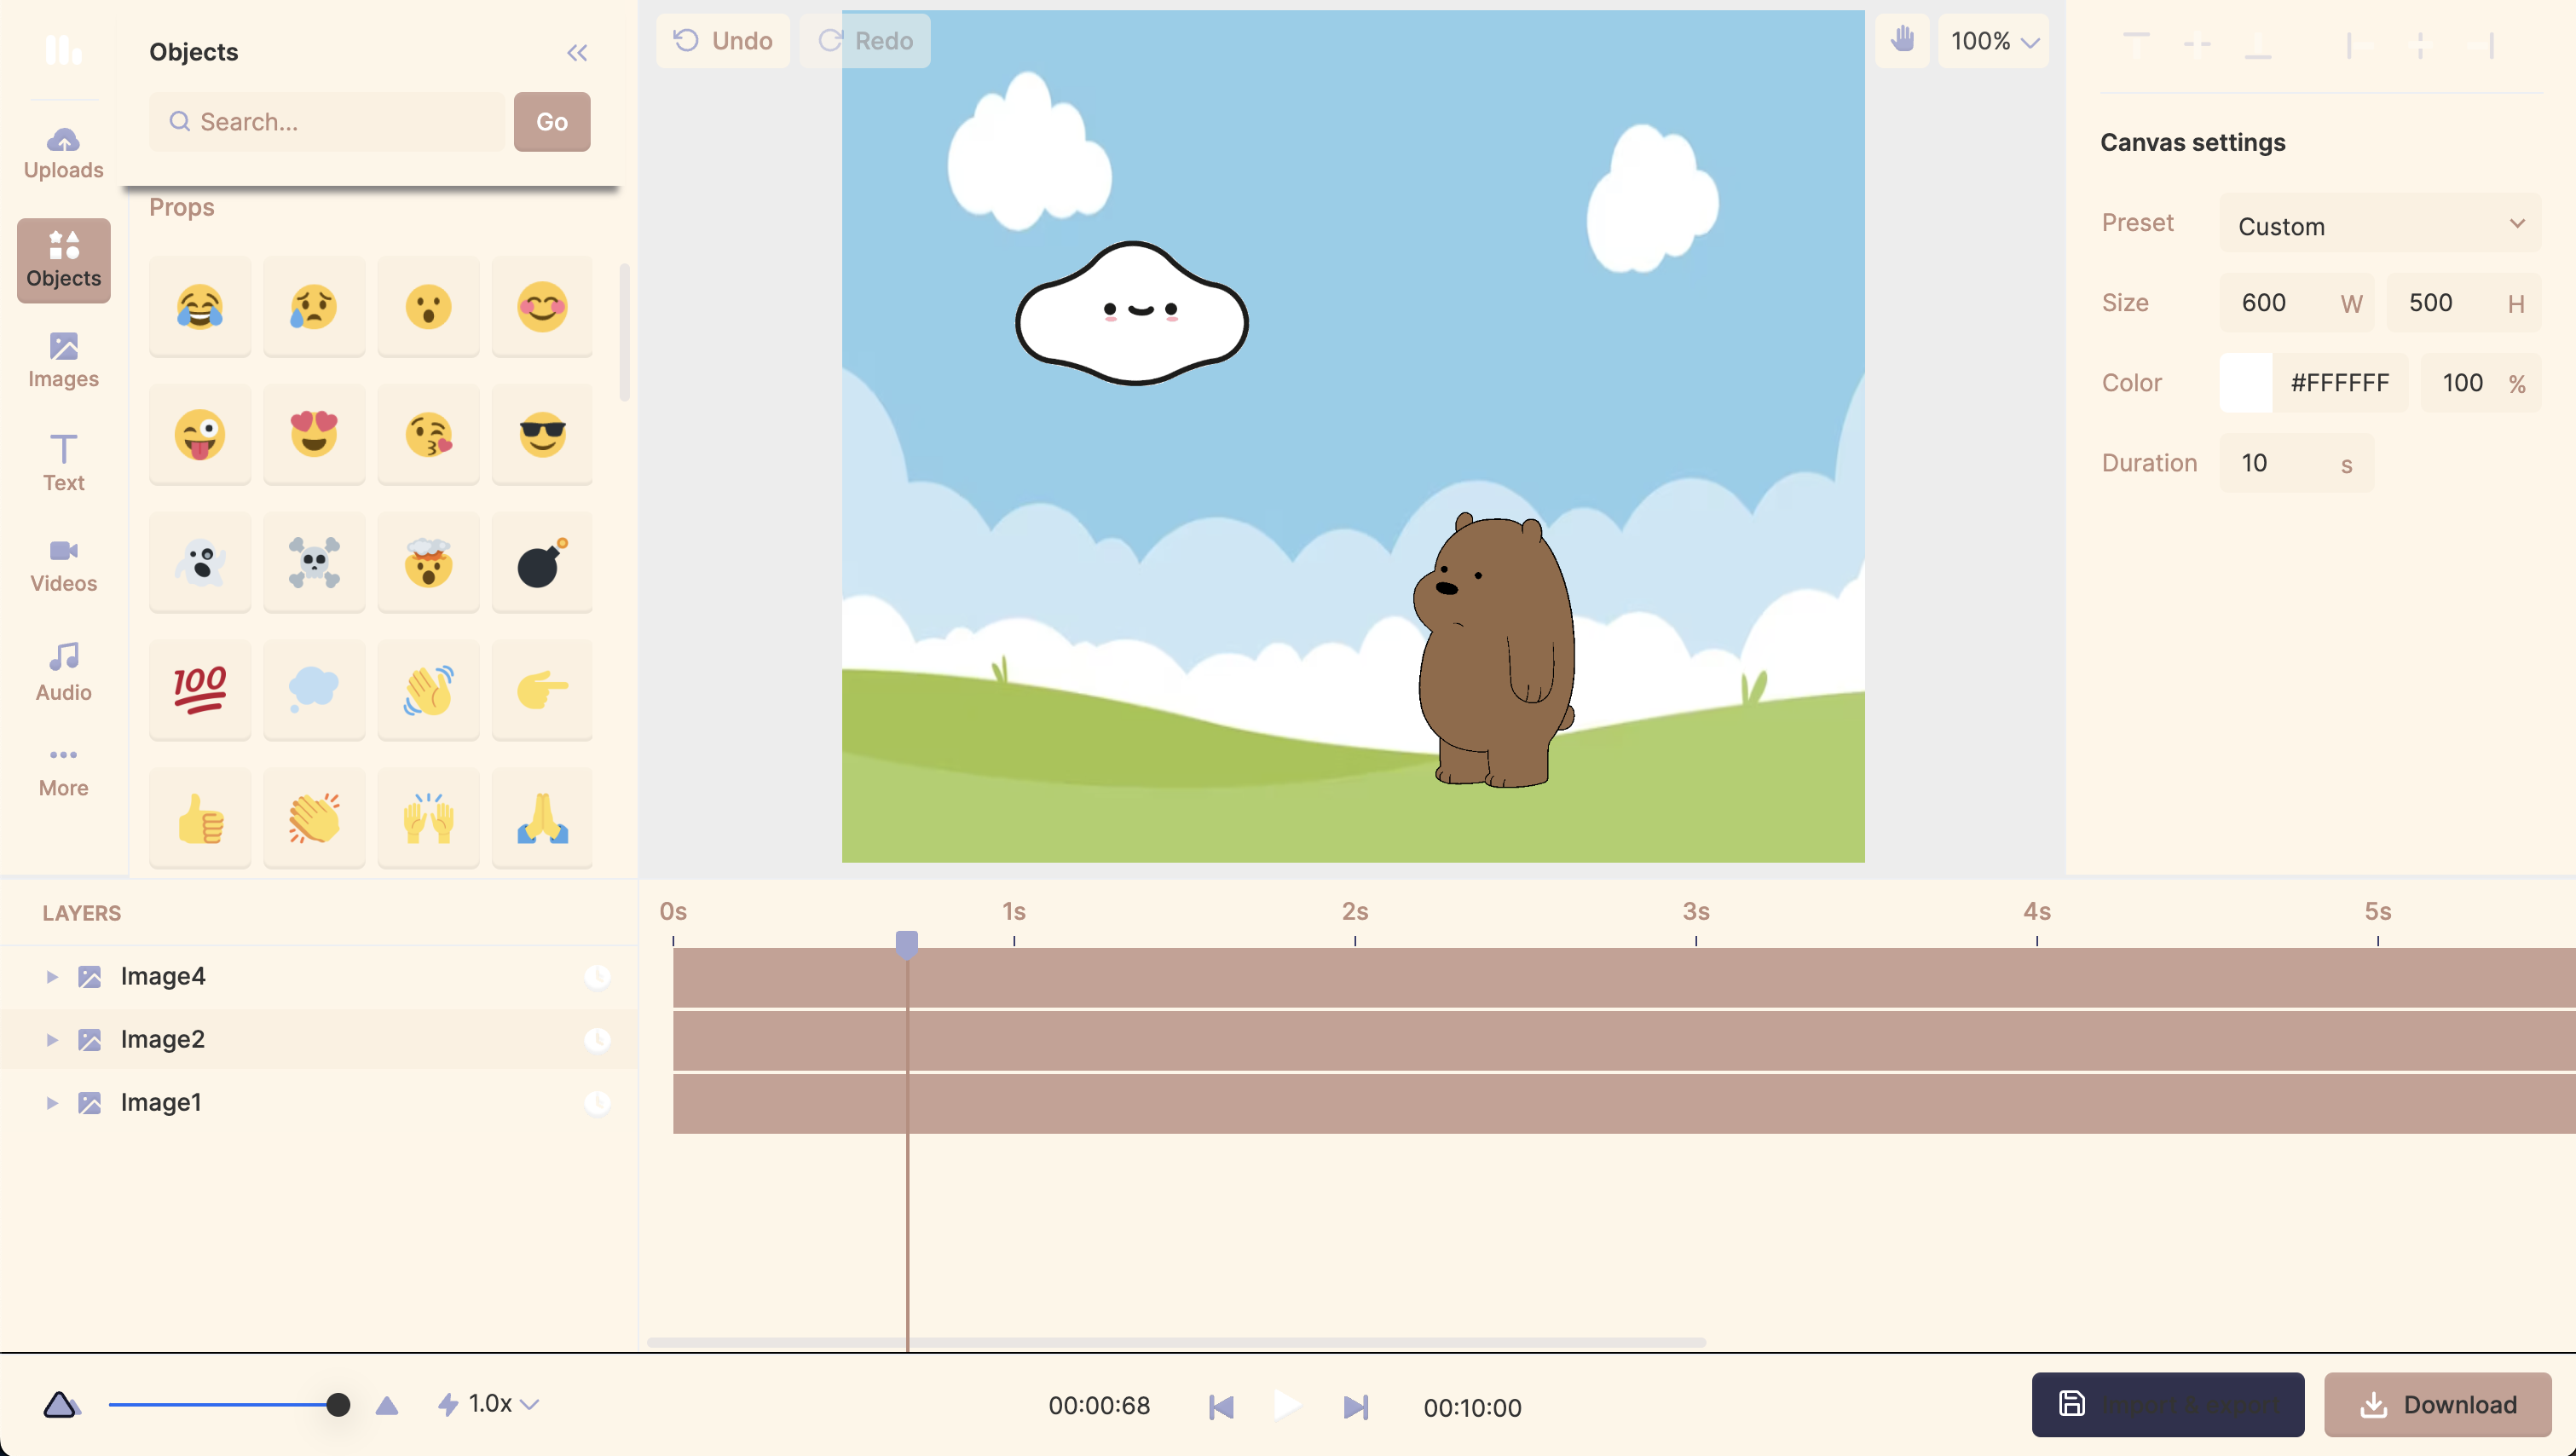Add the red 100 emoji prop

click(200, 690)
